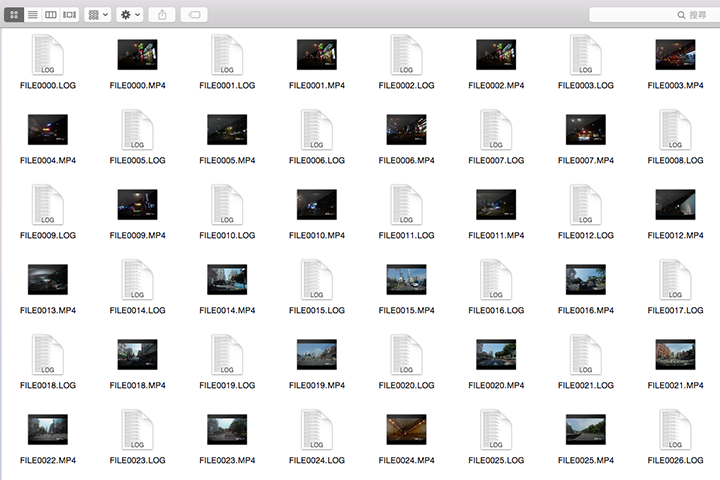Select the FILE0016.LOG document icon
This screenshot has height=480, width=720.
(496, 279)
